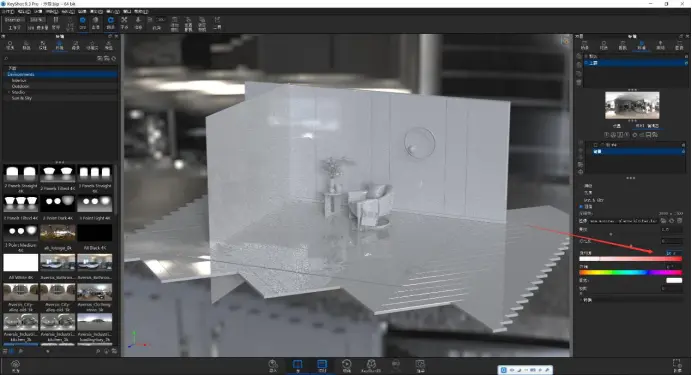Click the Render icon in the bottom toolbar
692x375 pixels.
pyautogui.click(x=420, y=366)
